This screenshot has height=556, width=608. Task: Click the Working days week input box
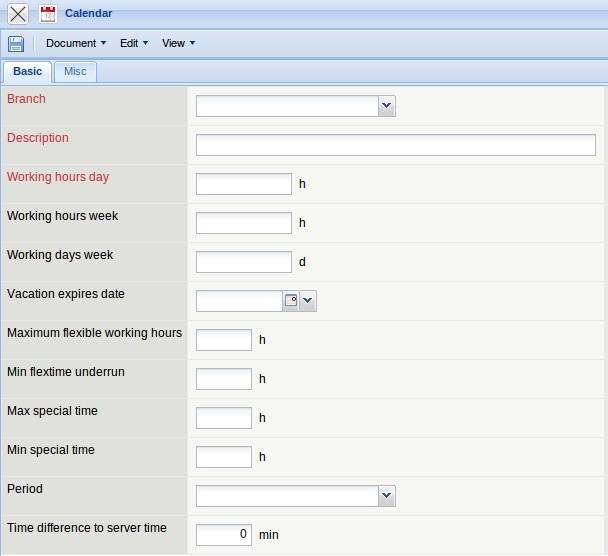click(x=243, y=262)
